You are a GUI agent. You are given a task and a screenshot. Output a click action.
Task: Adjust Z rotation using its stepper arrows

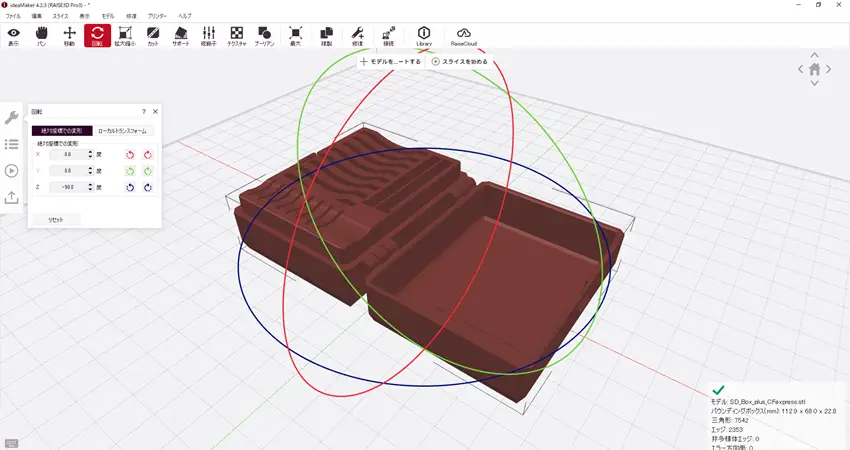click(x=90, y=187)
